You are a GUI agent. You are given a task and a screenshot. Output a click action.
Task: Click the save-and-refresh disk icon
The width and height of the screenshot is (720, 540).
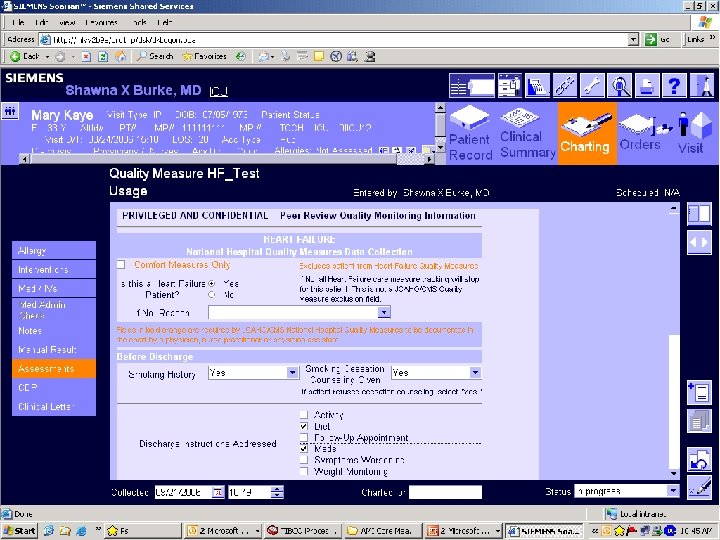(x=699, y=460)
